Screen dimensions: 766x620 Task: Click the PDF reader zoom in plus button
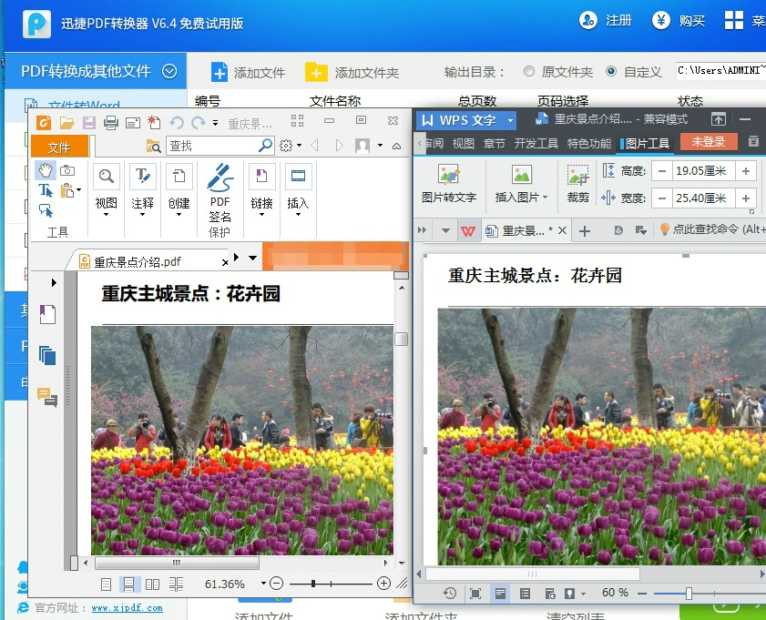pos(384,583)
